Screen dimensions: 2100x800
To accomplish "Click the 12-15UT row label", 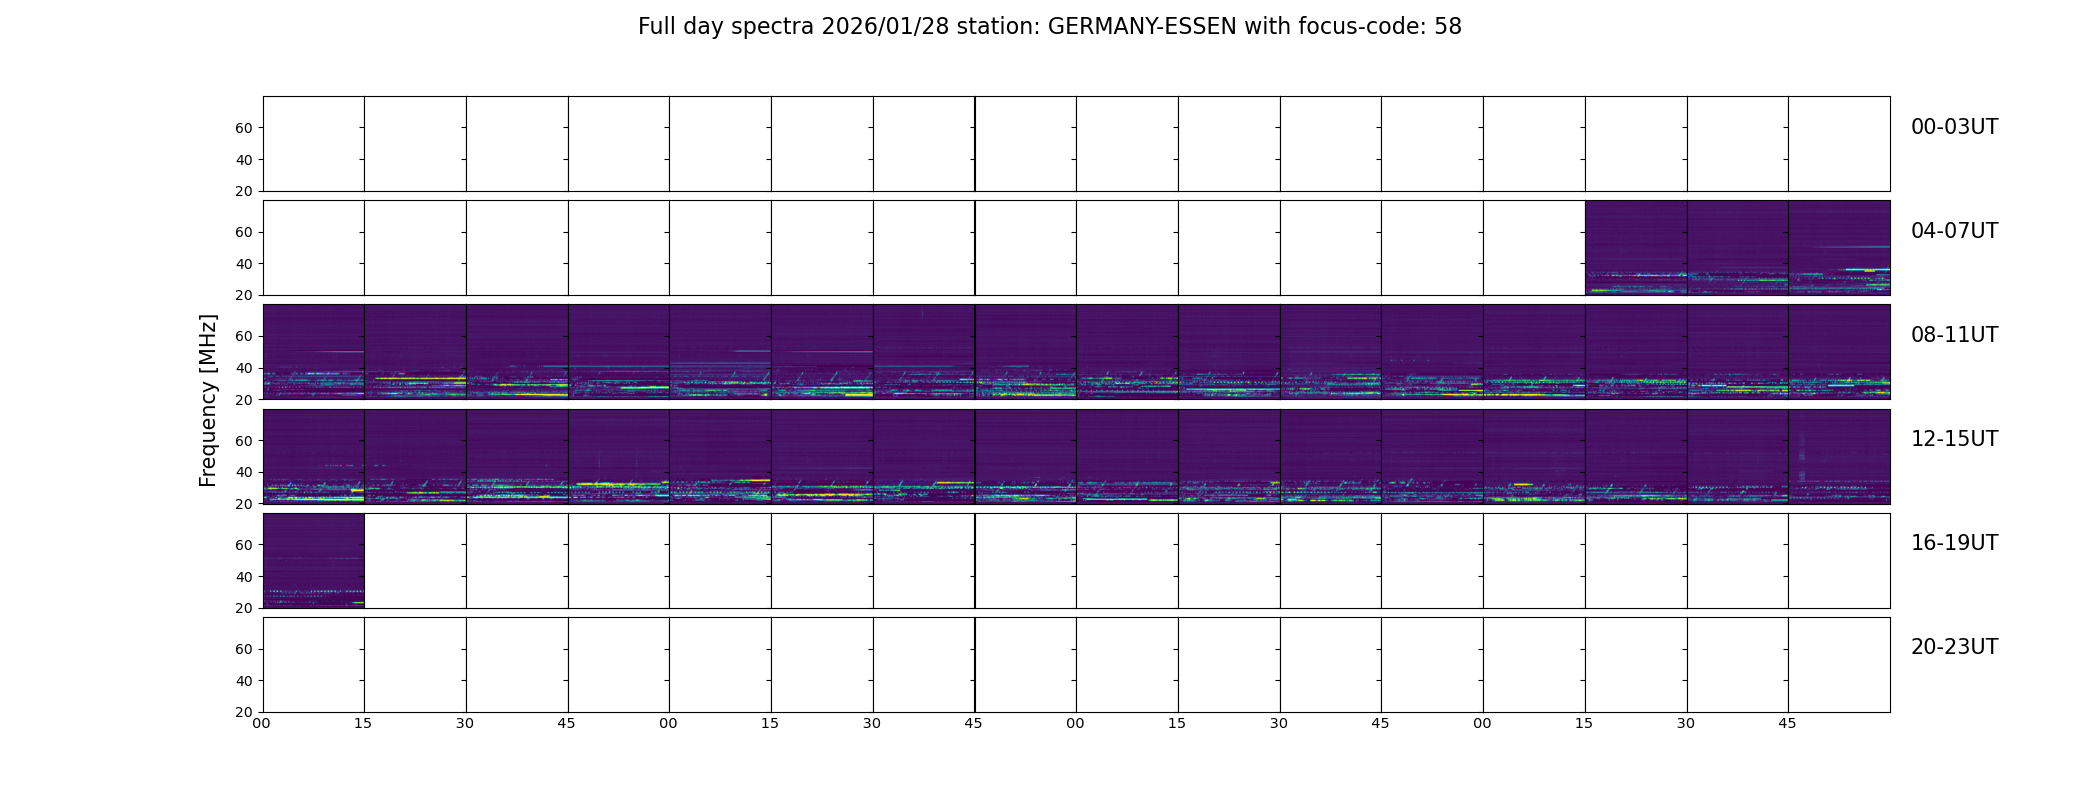I will 1954,439.
